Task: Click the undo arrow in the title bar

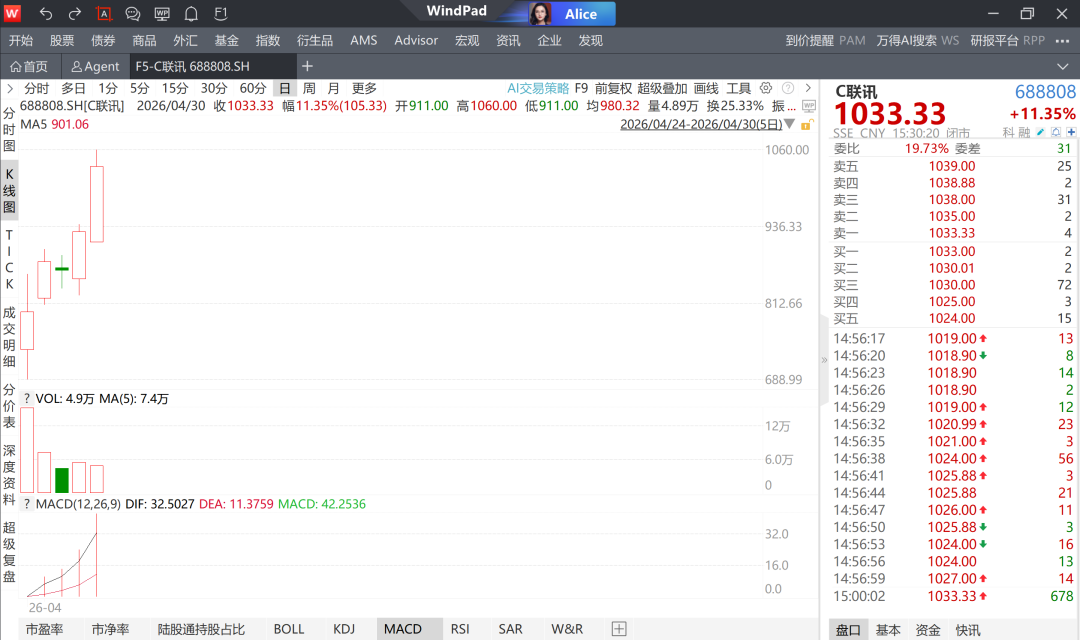Action: click(x=45, y=13)
